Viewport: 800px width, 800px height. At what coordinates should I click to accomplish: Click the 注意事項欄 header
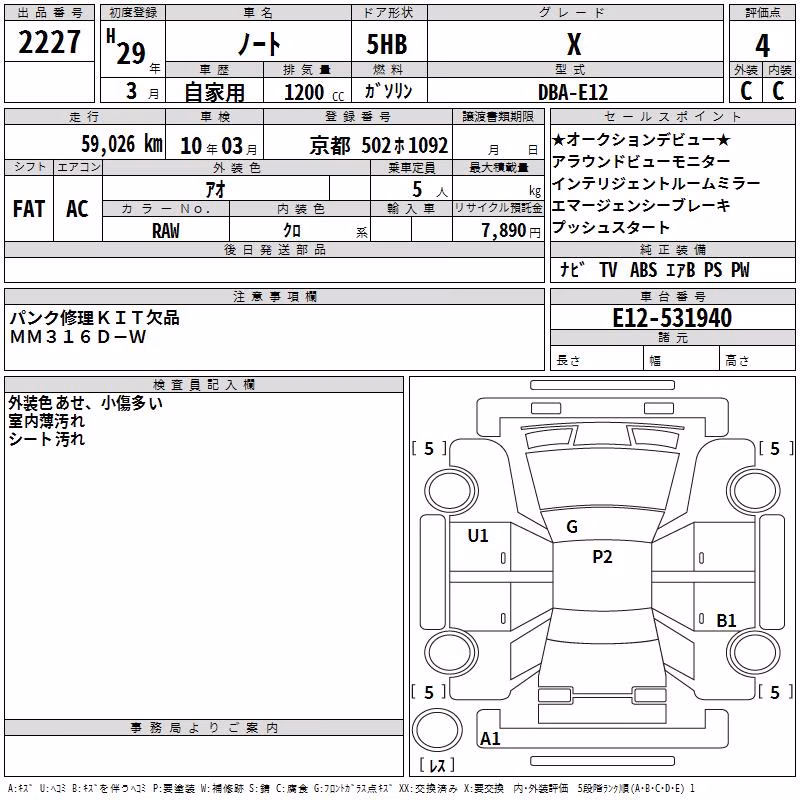(274, 296)
